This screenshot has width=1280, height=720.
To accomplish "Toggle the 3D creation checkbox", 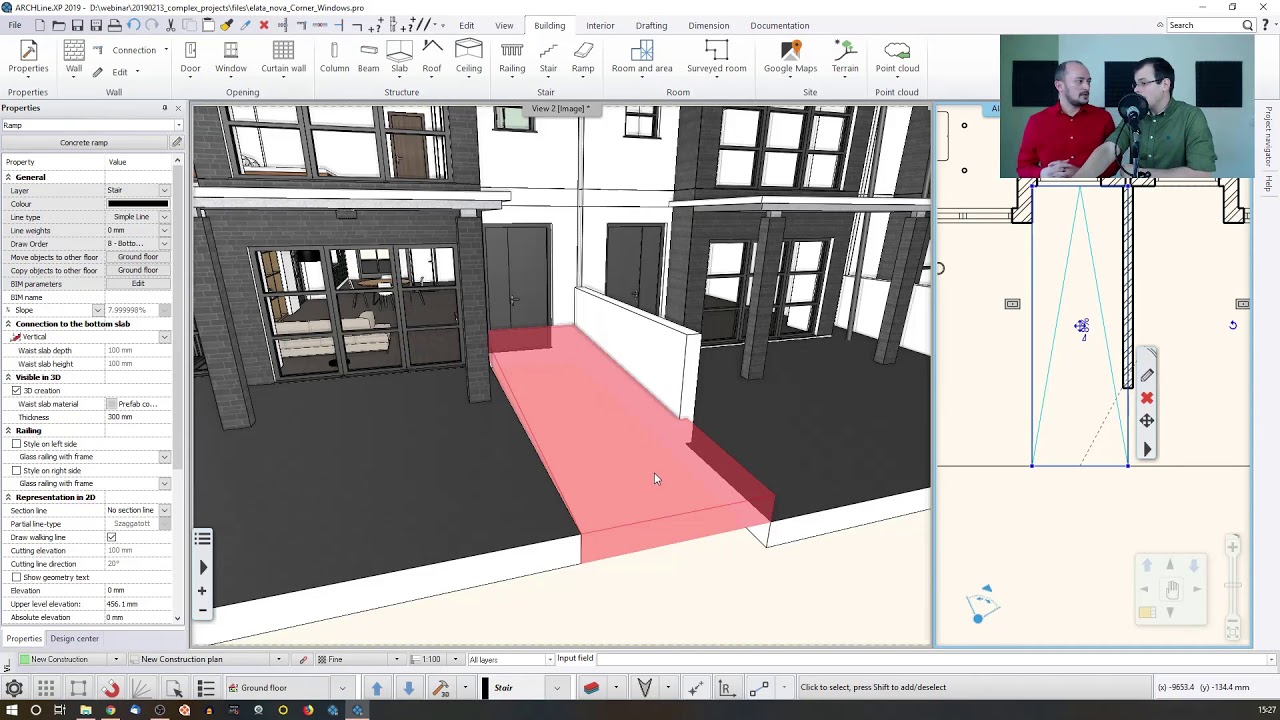I will point(16,390).
